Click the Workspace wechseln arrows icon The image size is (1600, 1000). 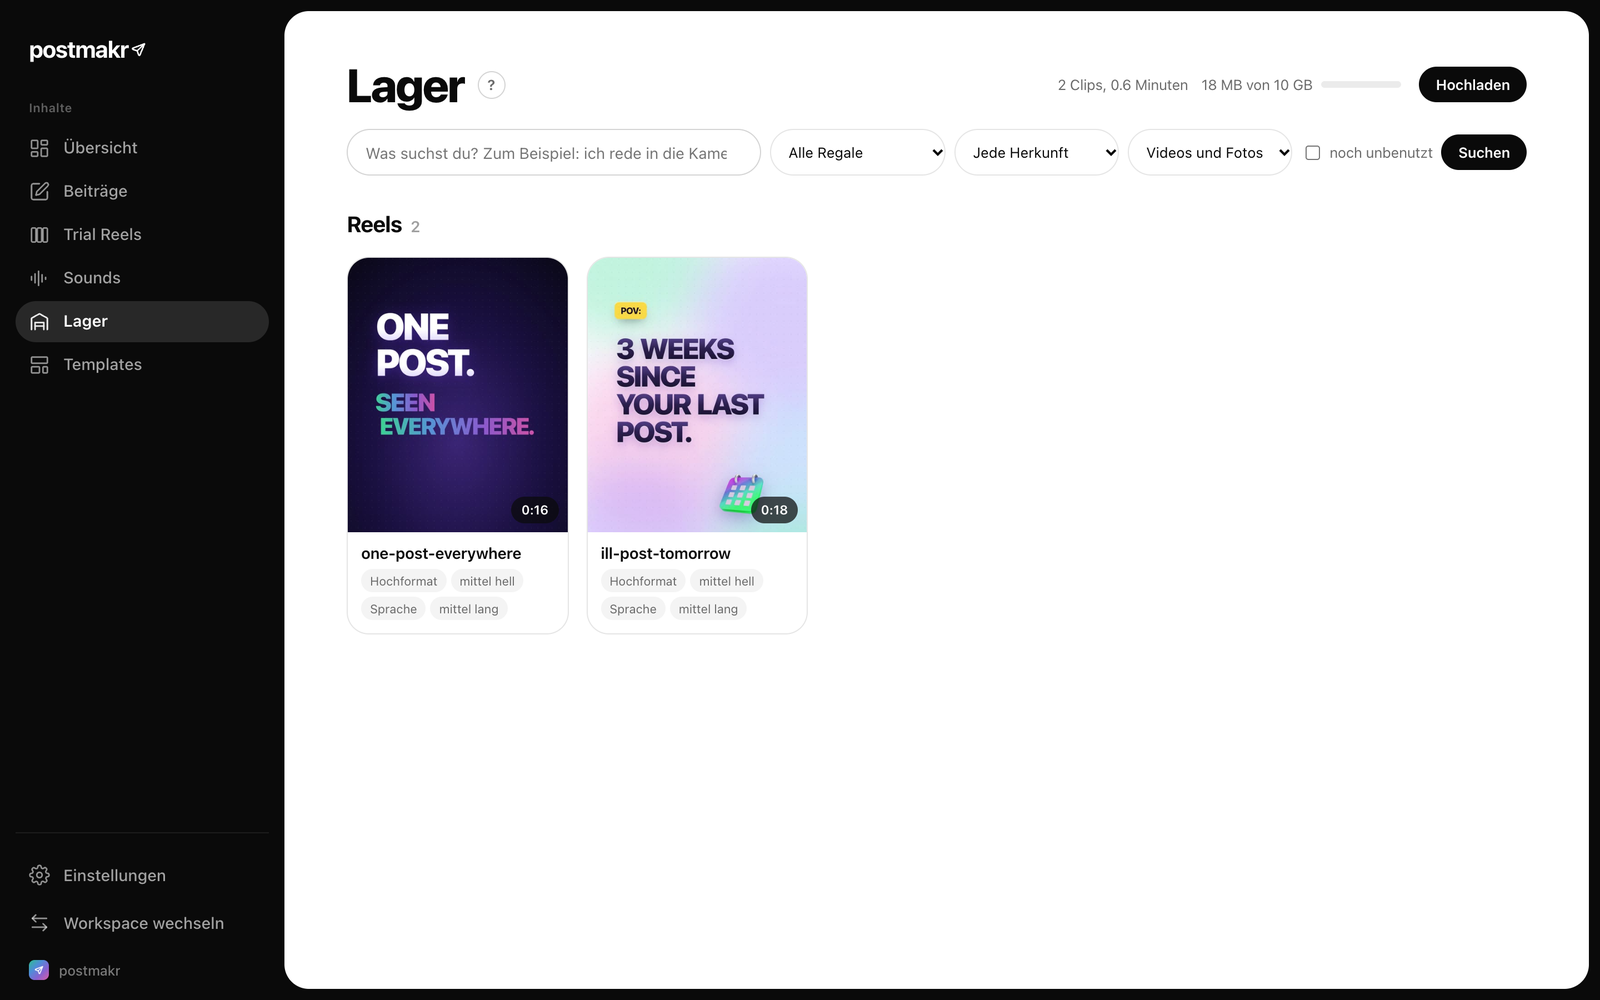click(x=39, y=923)
